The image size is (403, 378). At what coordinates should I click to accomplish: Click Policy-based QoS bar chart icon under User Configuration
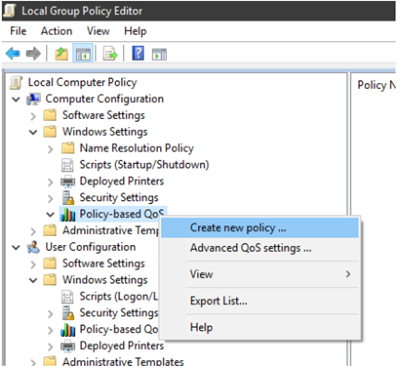(x=68, y=330)
